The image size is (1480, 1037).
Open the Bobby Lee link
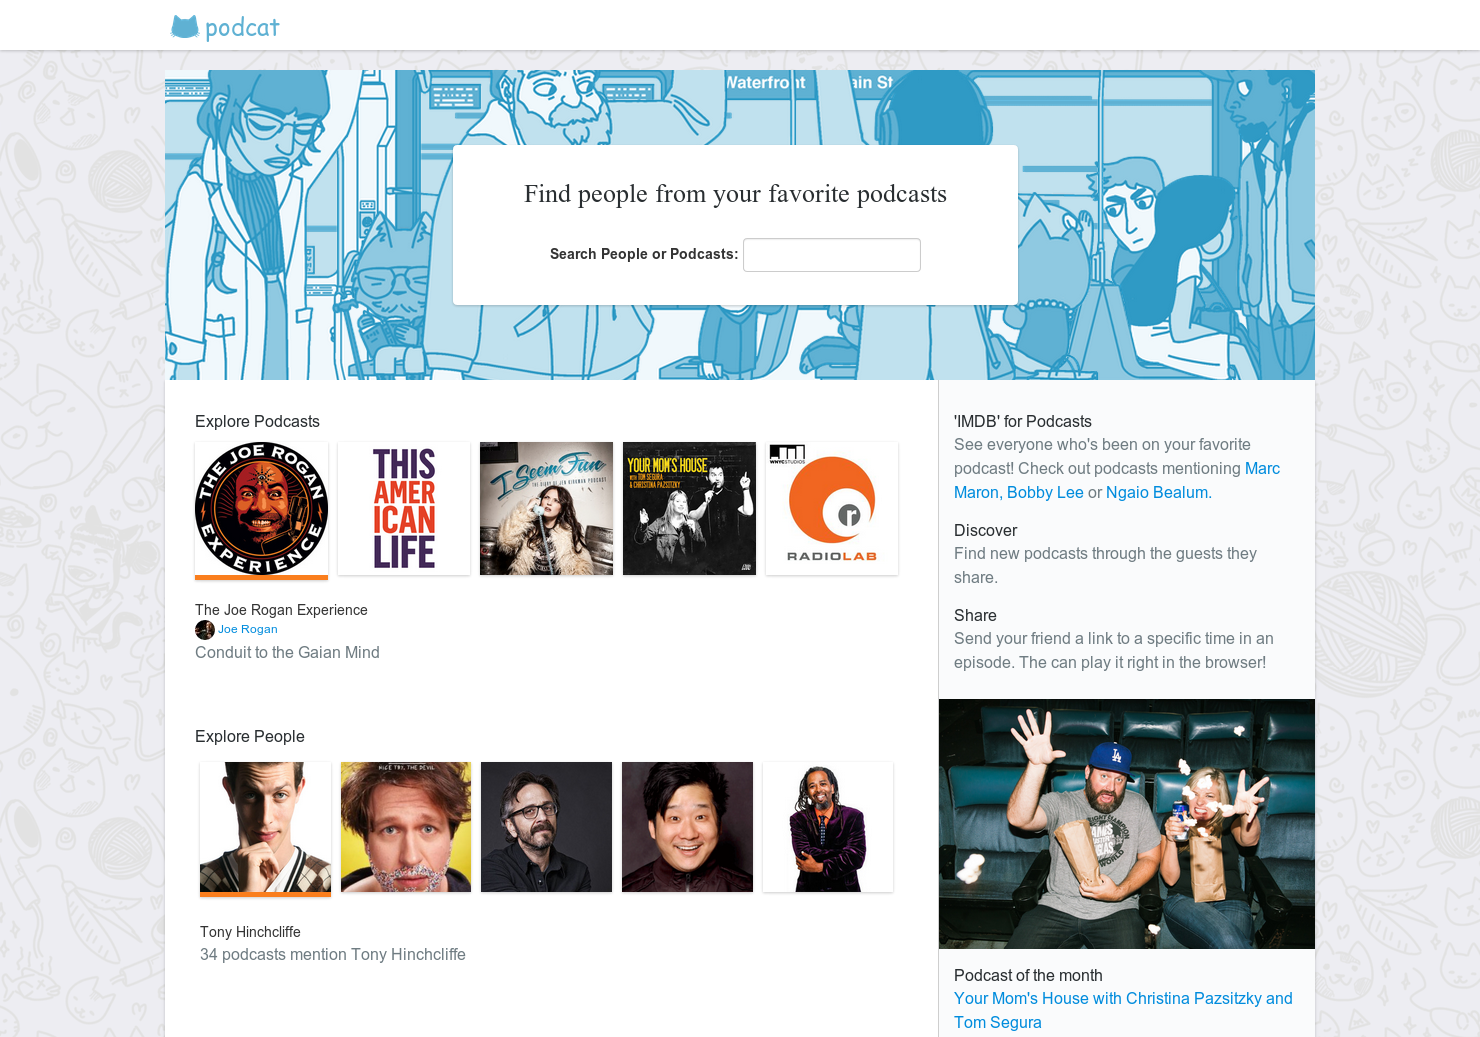pyautogui.click(x=1045, y=493)
